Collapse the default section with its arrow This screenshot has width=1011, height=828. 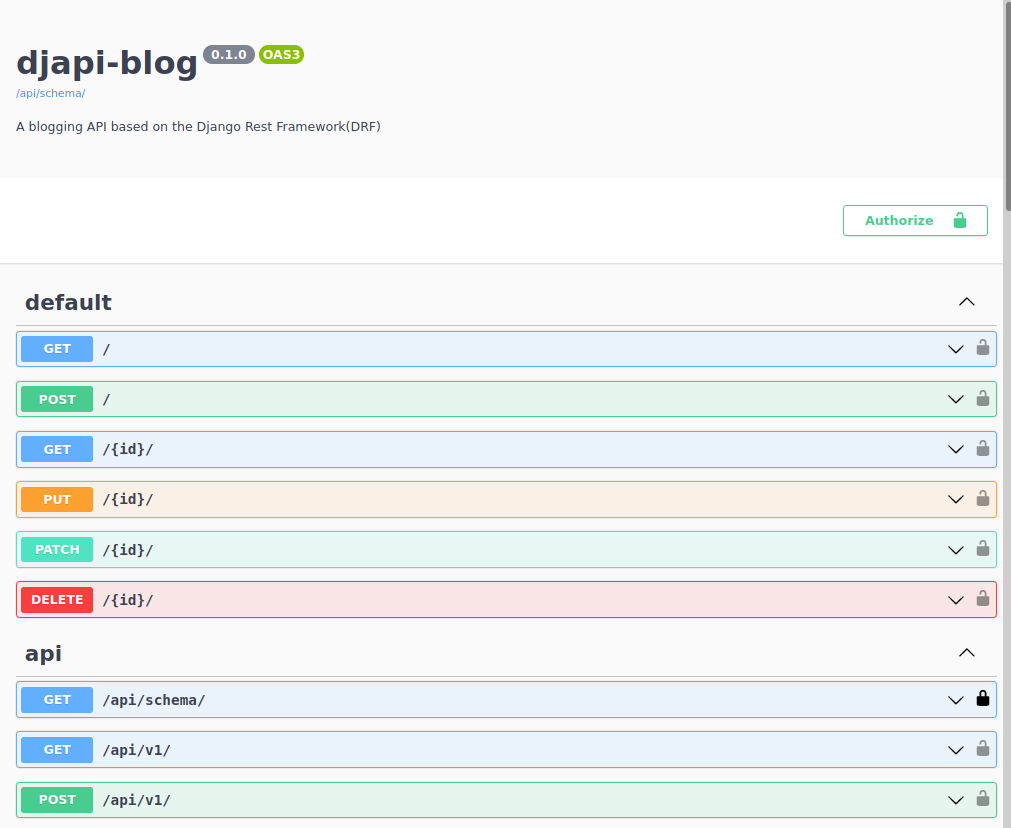tap(967, 302)
